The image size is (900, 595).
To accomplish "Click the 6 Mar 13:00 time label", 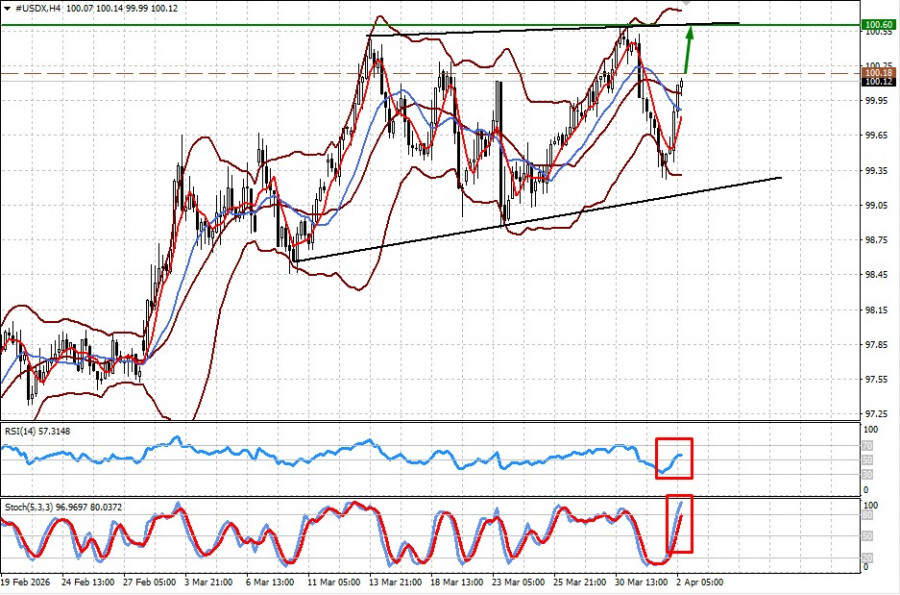I will click(270, 582).
